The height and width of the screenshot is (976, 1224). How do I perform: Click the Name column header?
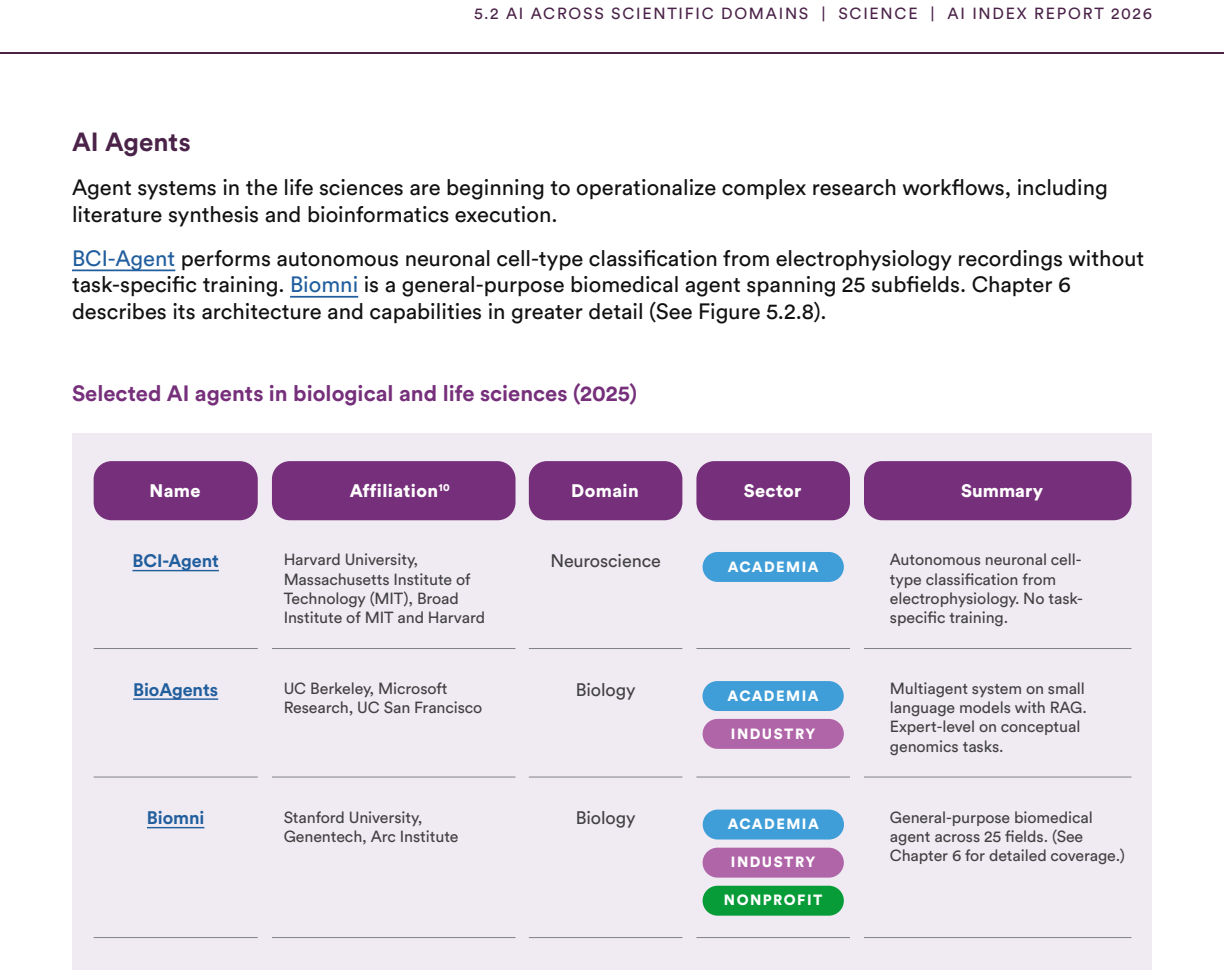point(175,491)
